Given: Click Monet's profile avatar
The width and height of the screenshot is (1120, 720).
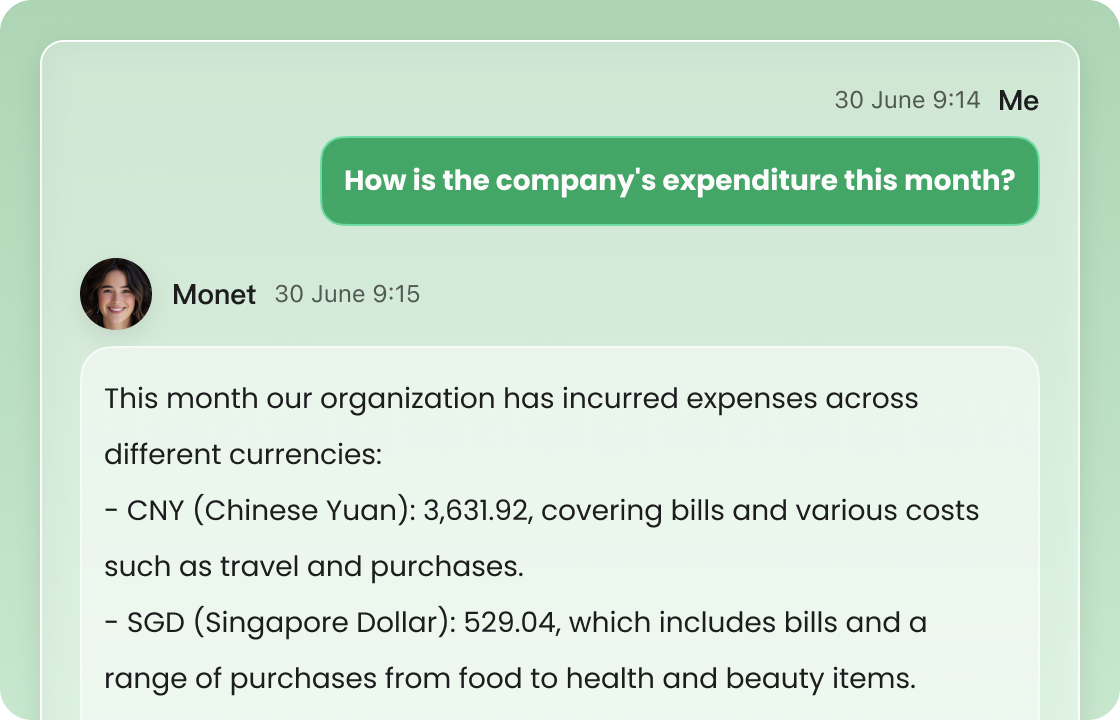Looking at the screenshot, I should 116,294.
